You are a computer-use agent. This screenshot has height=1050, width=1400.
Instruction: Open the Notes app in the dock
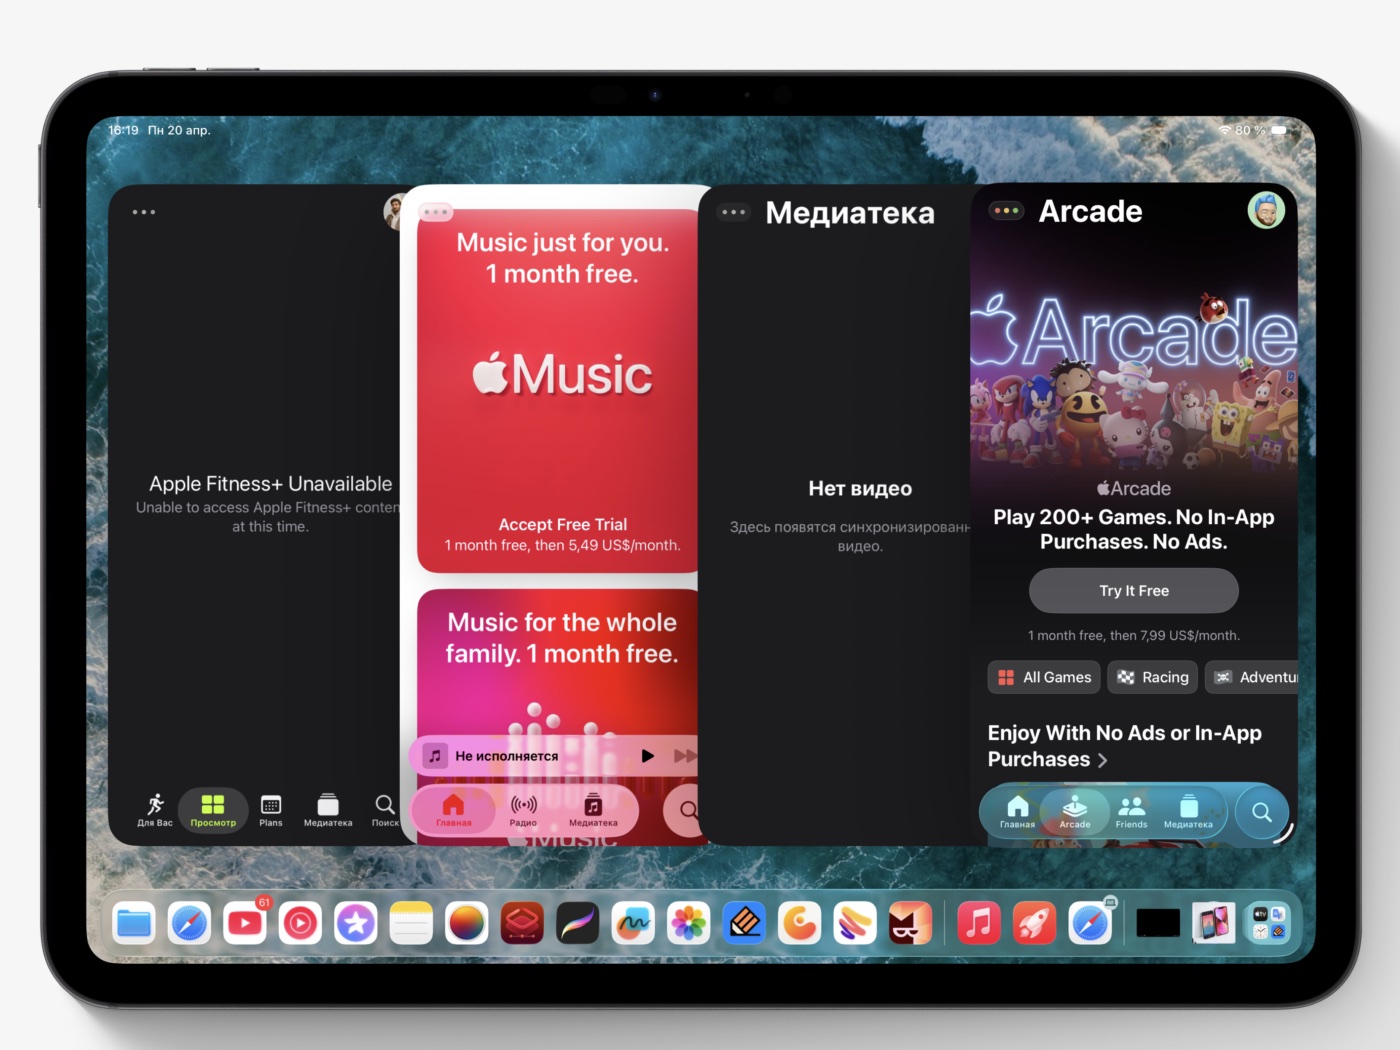point(411,923)
